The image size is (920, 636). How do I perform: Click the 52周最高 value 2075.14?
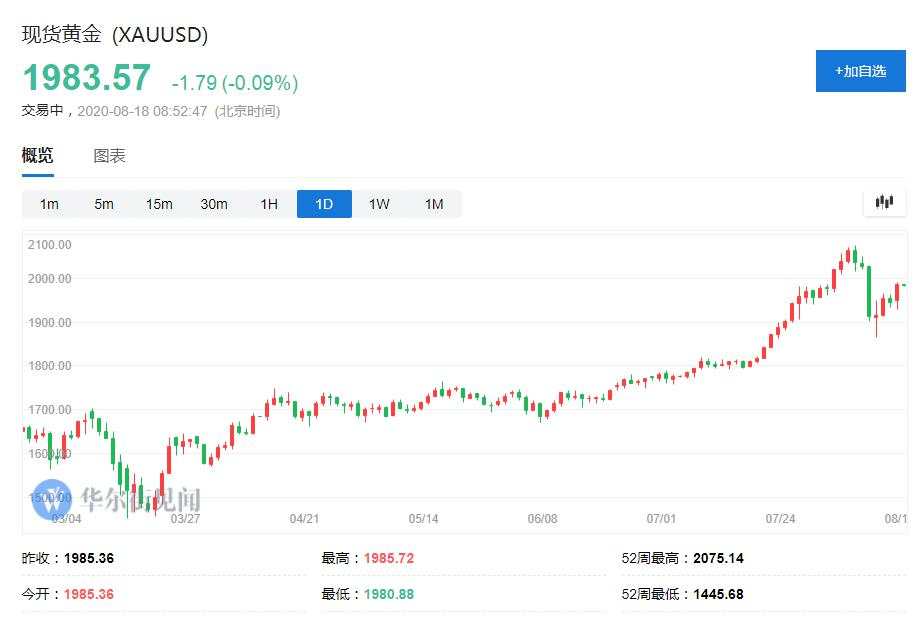tap(718, 558)
